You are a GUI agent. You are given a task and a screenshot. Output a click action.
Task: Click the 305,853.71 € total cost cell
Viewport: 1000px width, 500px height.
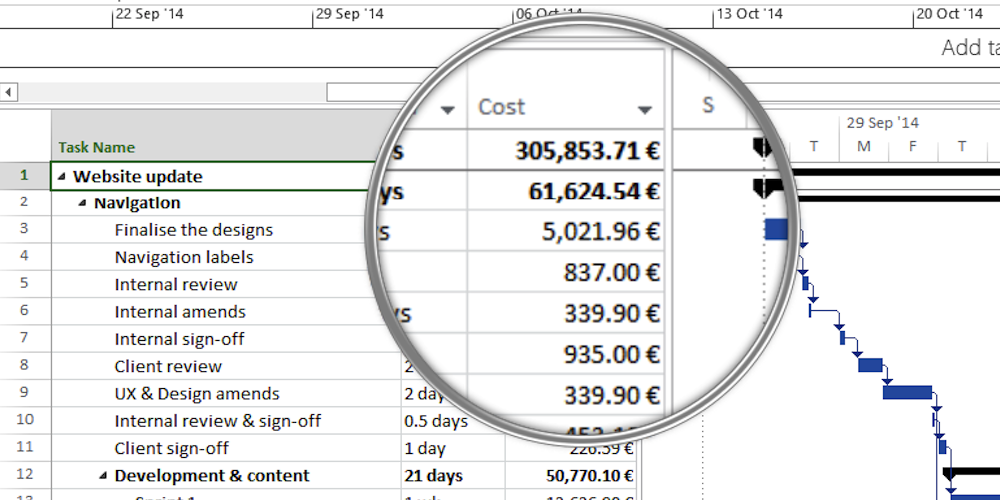(587, 151)
